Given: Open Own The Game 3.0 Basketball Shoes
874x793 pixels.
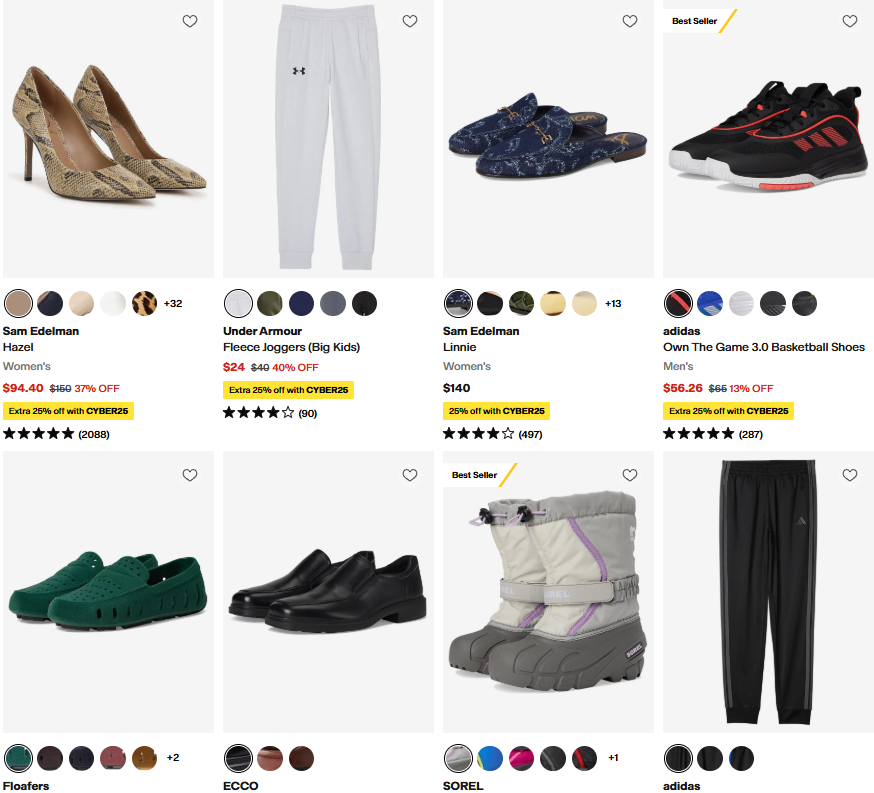Looking at the screenshot, I should pos(764,347).
